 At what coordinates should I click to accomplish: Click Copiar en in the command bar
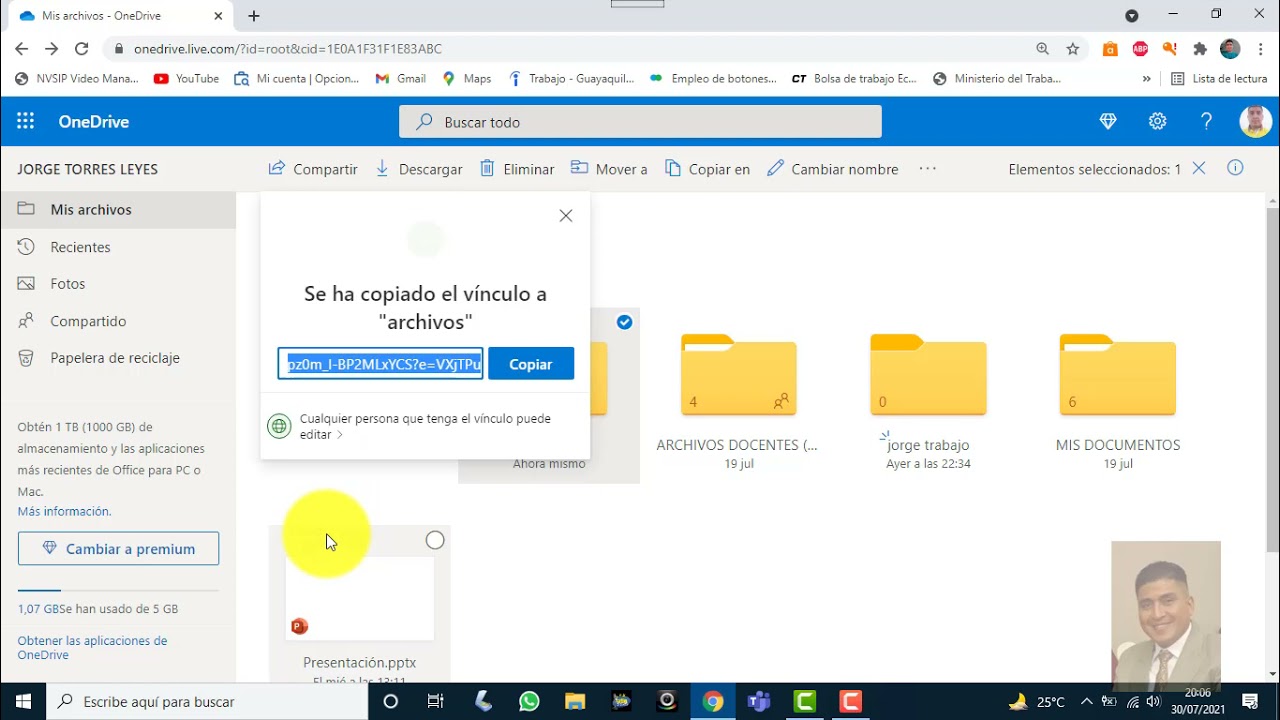[707, 169]
